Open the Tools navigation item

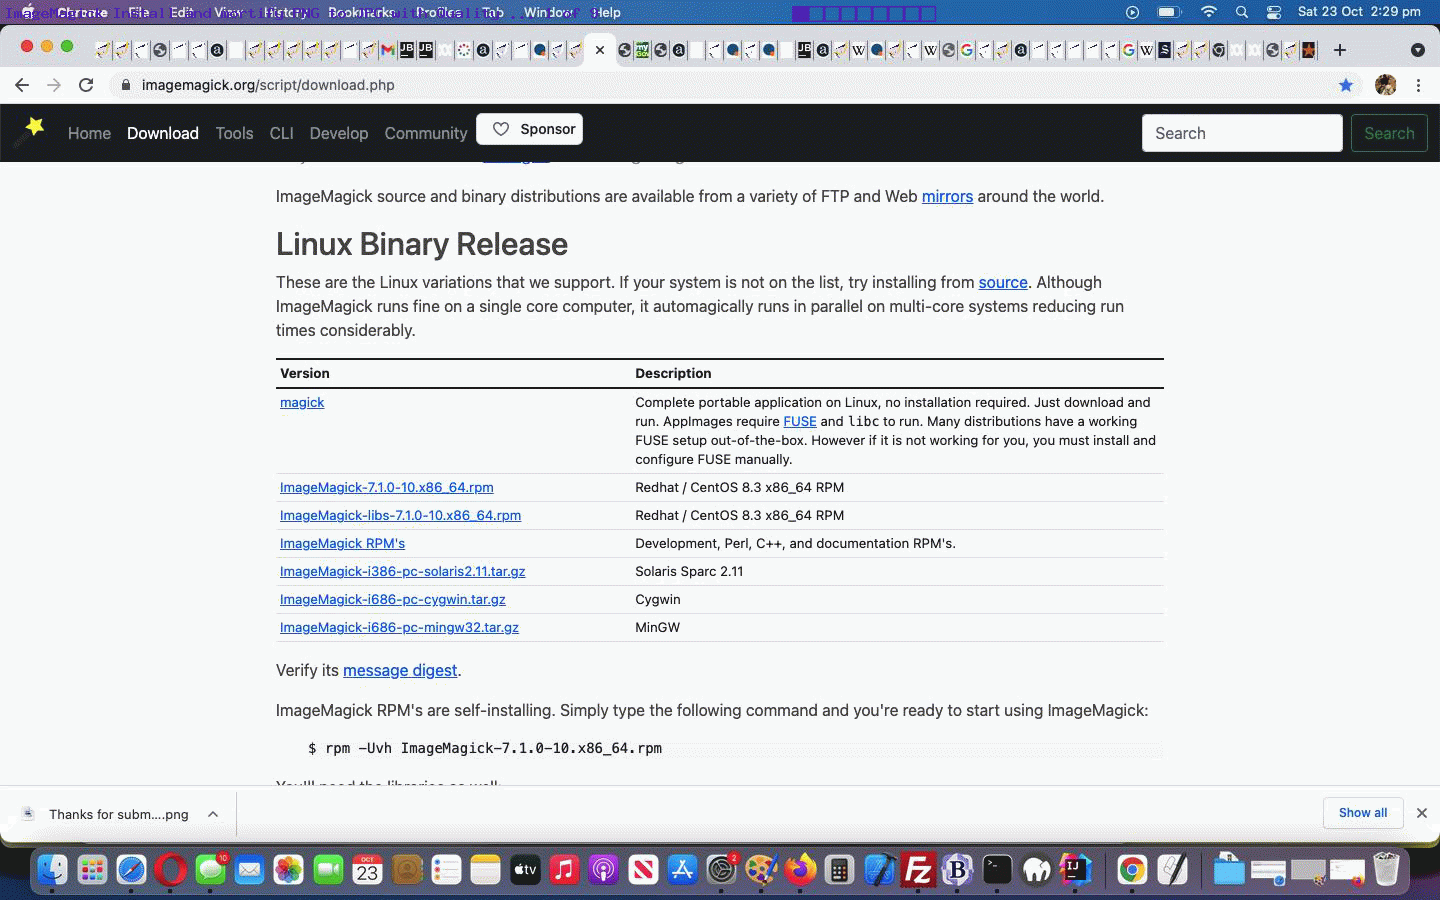coord(234,133)
